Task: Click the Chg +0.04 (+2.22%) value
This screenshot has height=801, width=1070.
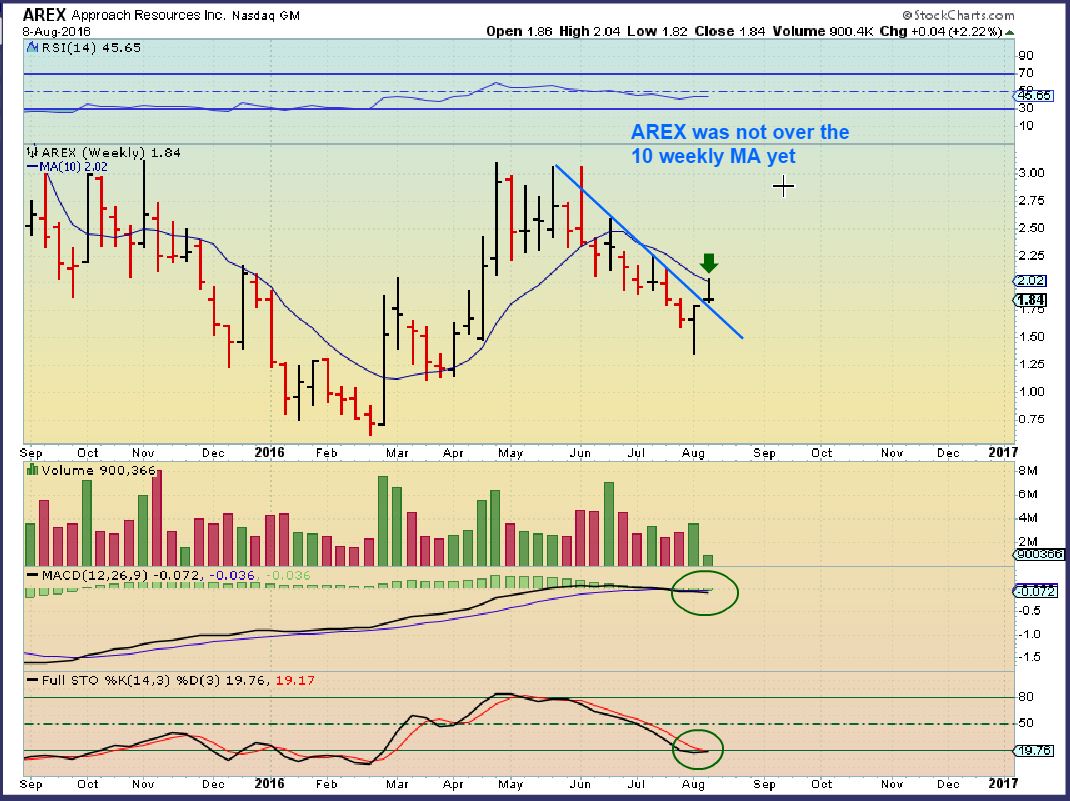Action: pos(941,31)
